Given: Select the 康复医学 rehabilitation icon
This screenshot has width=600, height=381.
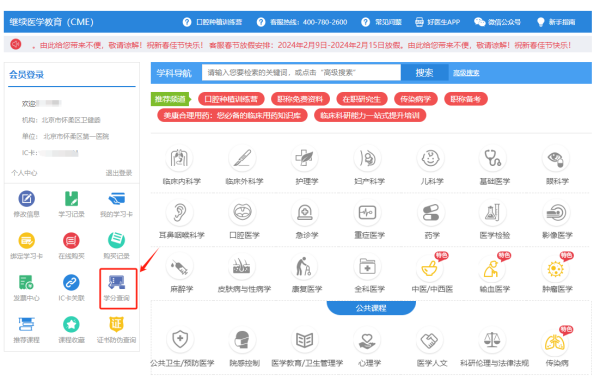Looking at the screenshot, I should tap(305, 267).
